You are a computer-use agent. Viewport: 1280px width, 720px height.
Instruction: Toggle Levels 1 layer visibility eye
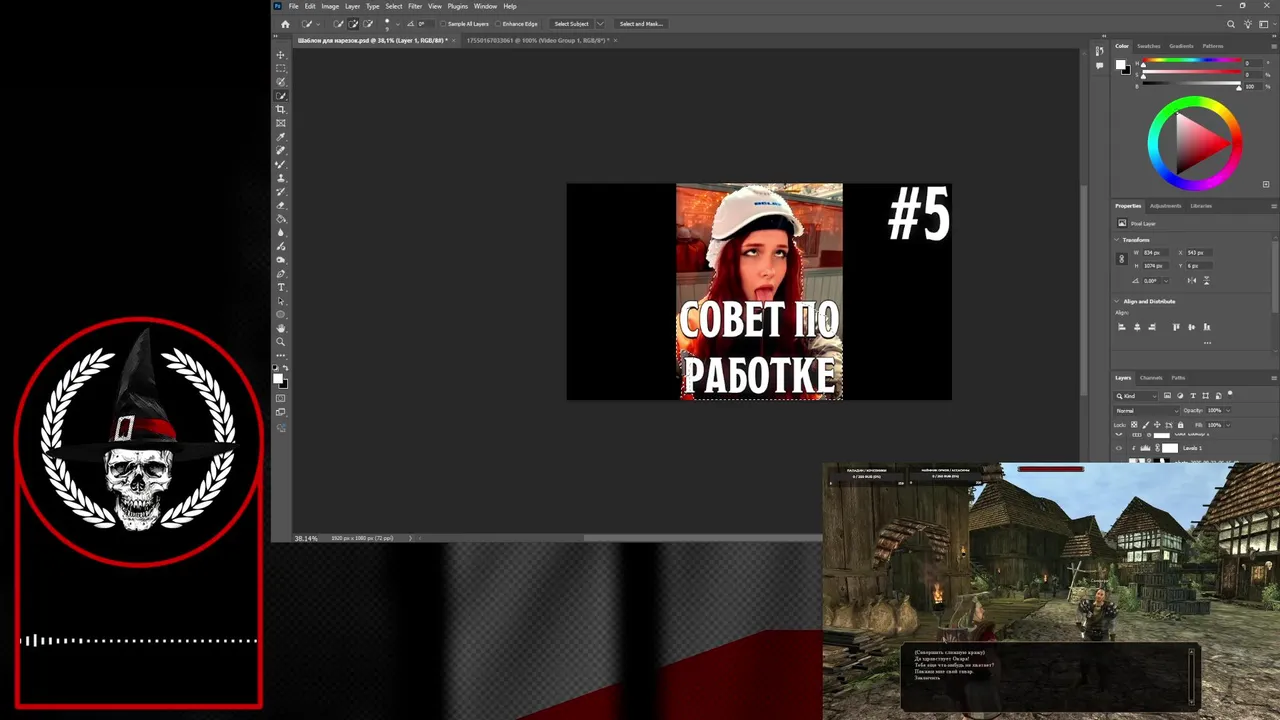1119,448
